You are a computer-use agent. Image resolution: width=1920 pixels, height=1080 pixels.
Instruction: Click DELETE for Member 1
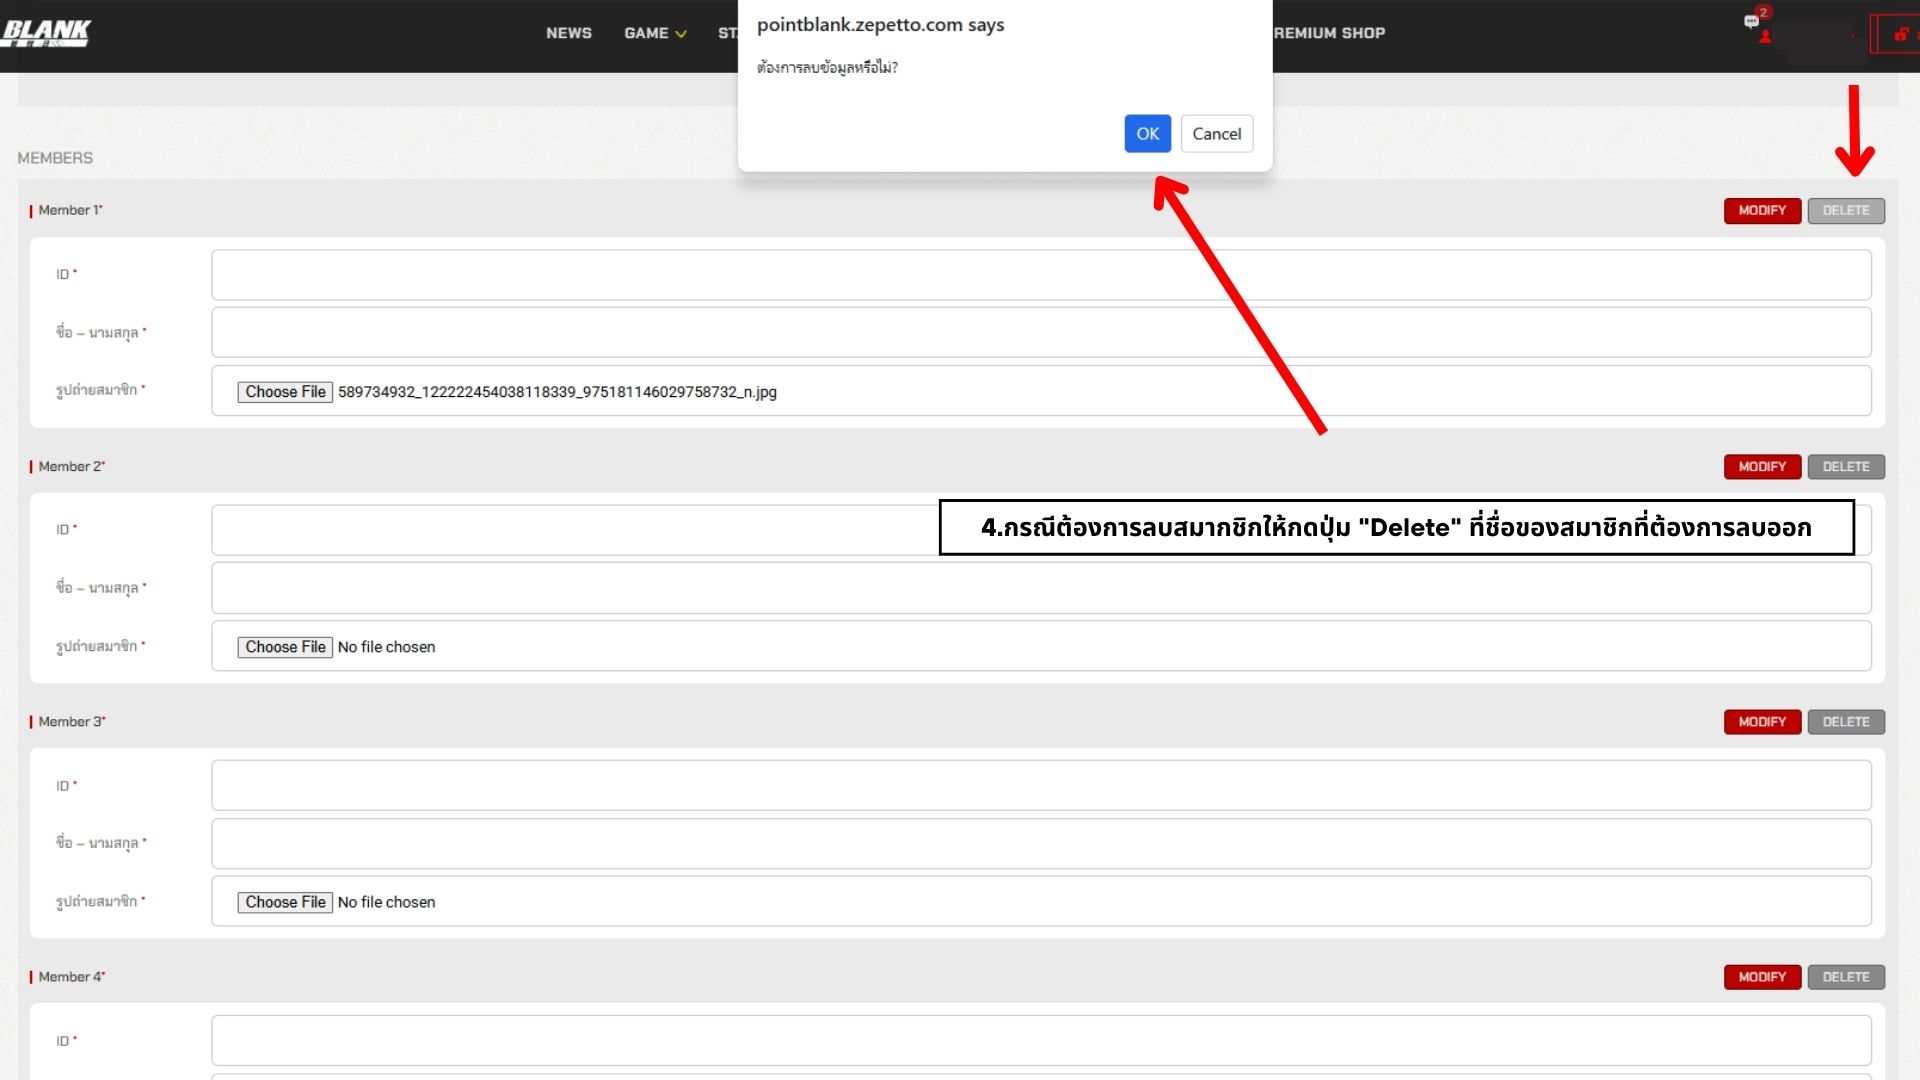pyautogui.click(x=1845, y=210)
